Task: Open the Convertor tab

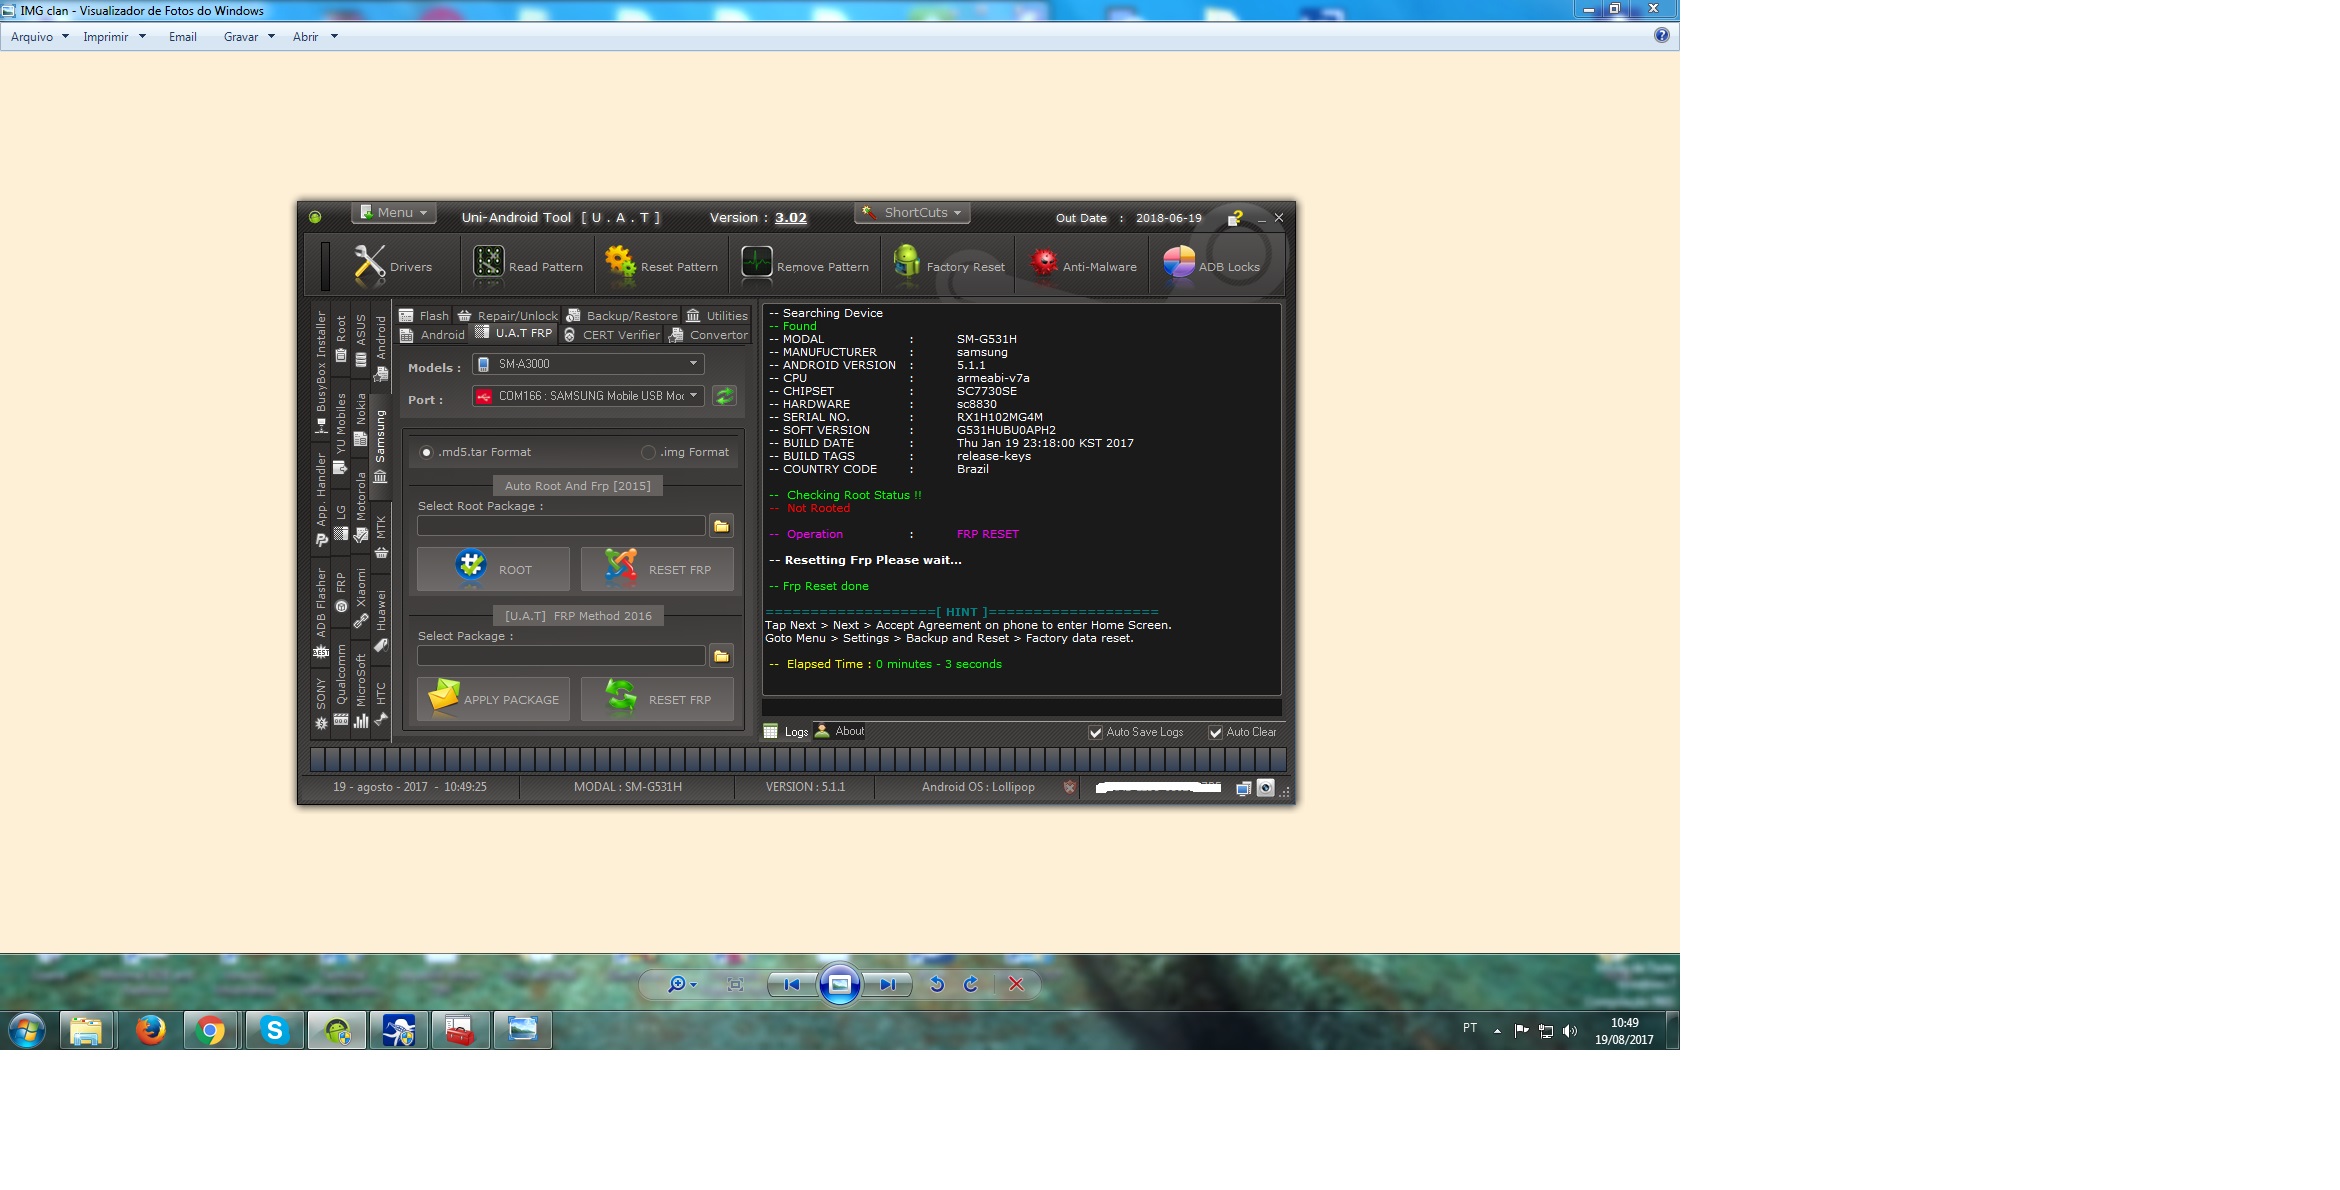Action: point(709,335)
